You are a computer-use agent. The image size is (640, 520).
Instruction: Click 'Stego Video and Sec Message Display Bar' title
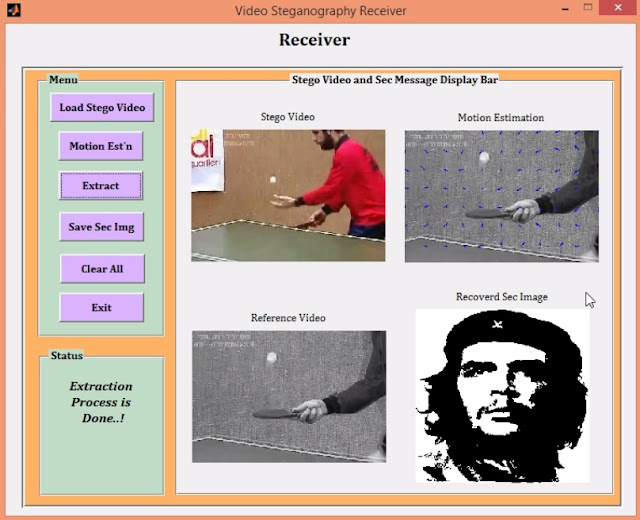395,80
